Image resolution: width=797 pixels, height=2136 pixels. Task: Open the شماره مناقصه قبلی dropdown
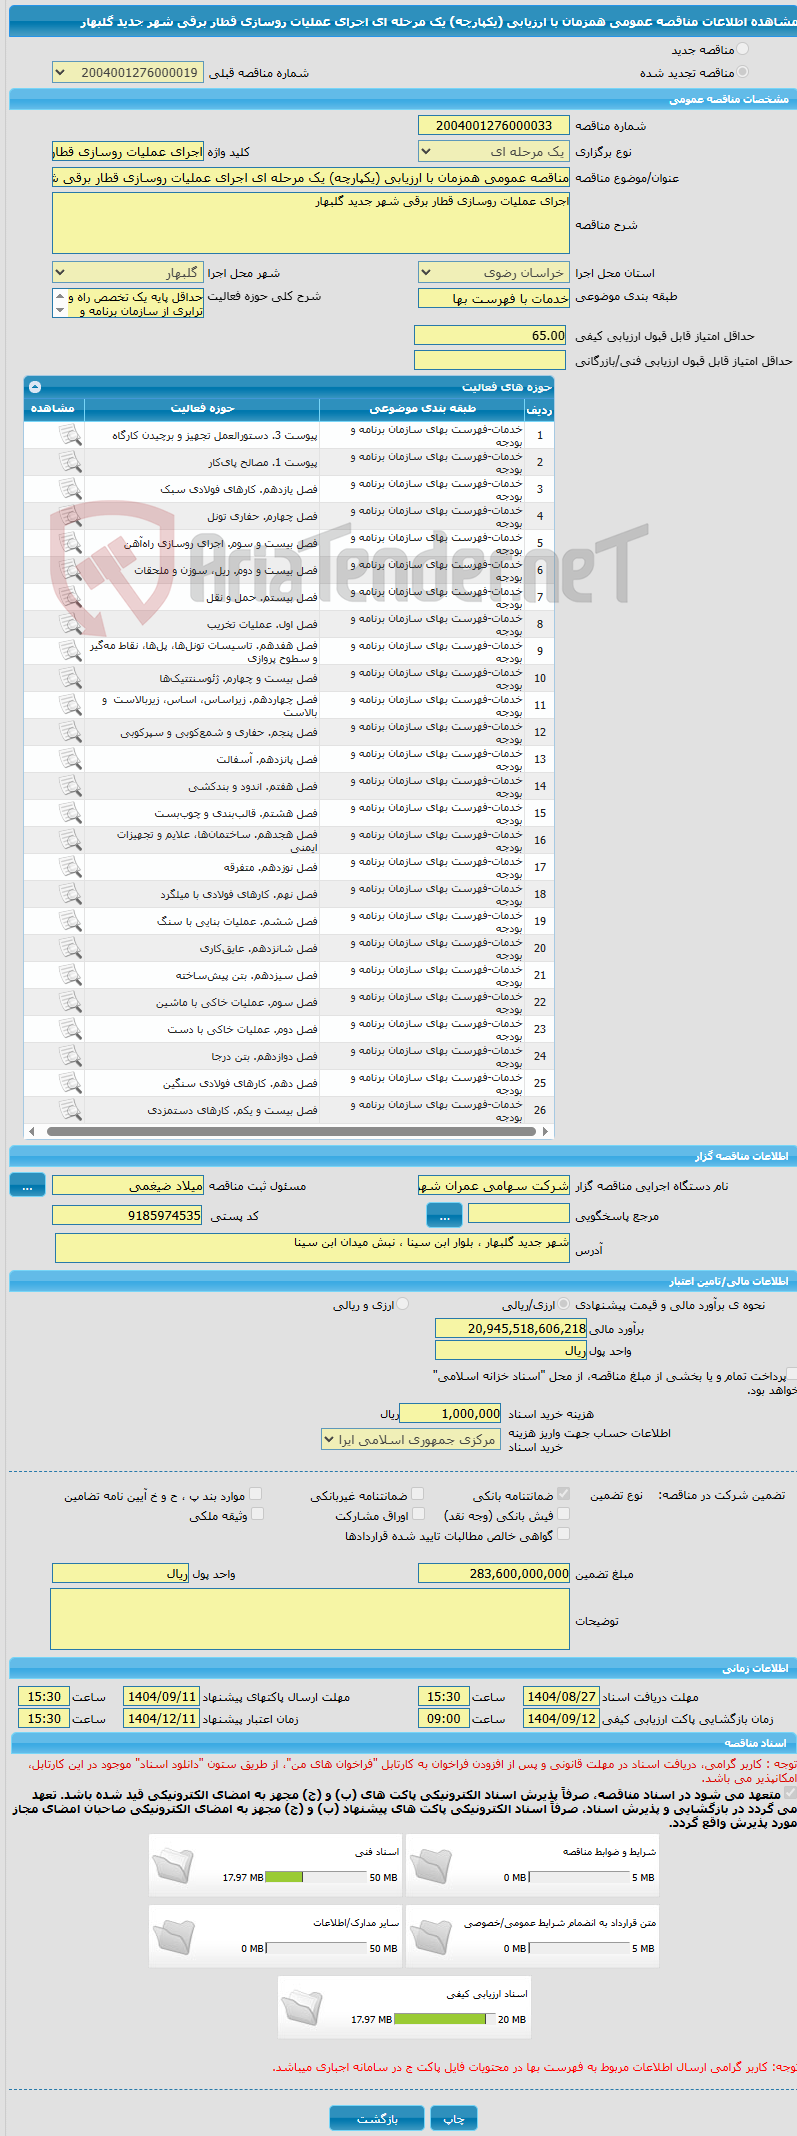tap(127, 72)
